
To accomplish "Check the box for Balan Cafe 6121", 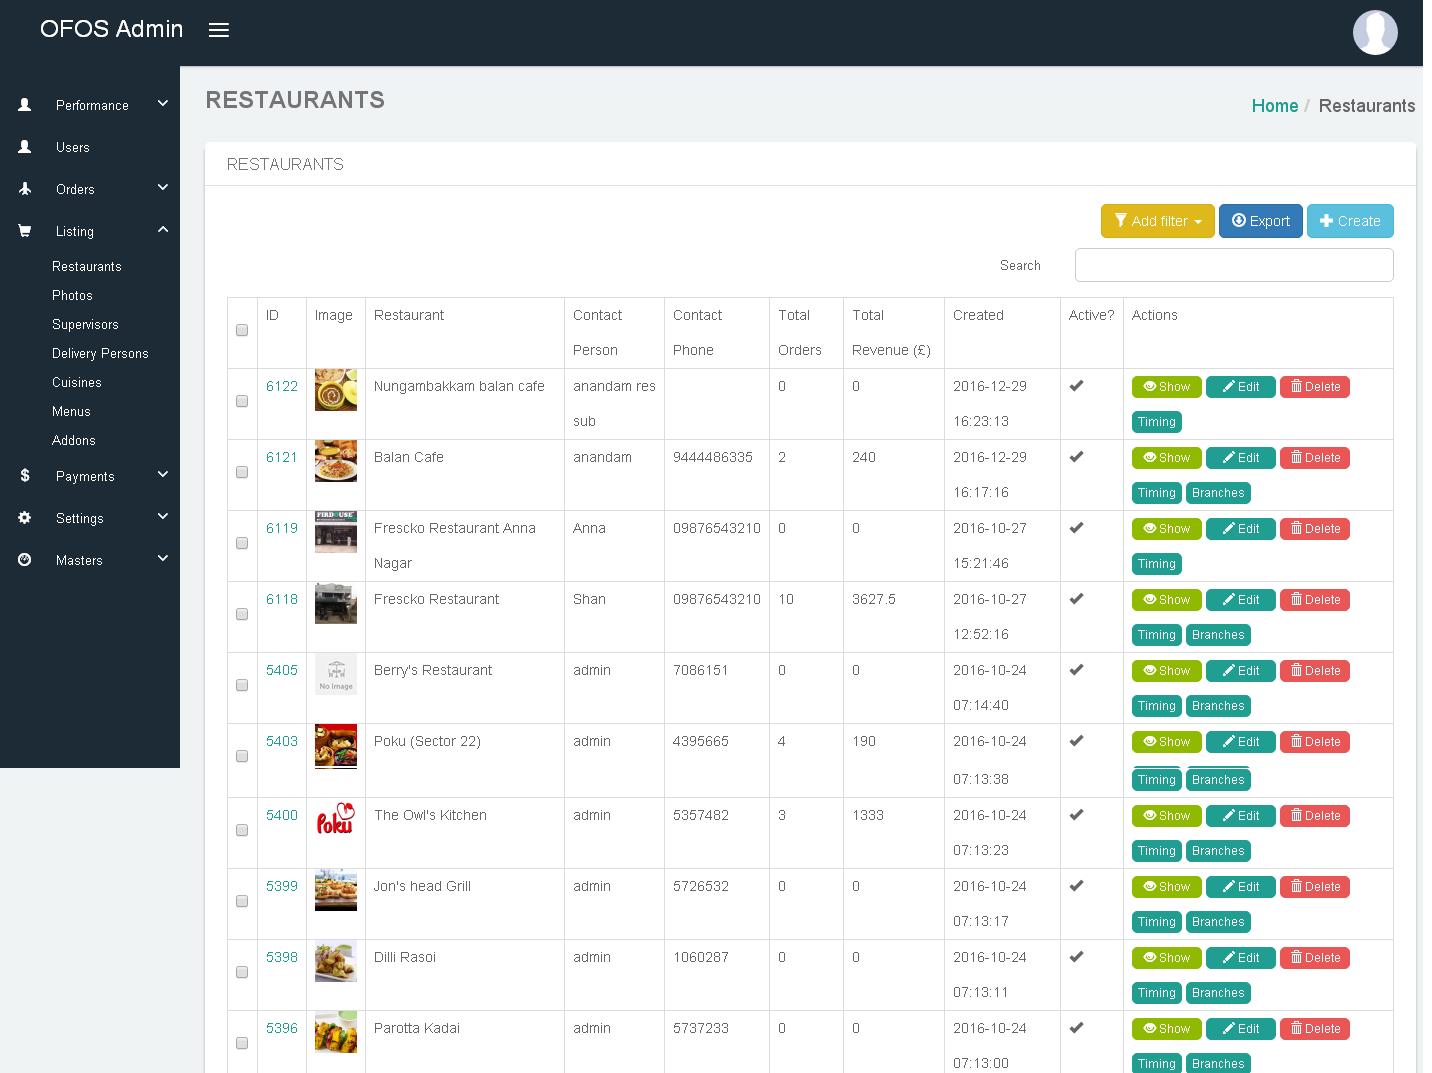I will (242, 472).
